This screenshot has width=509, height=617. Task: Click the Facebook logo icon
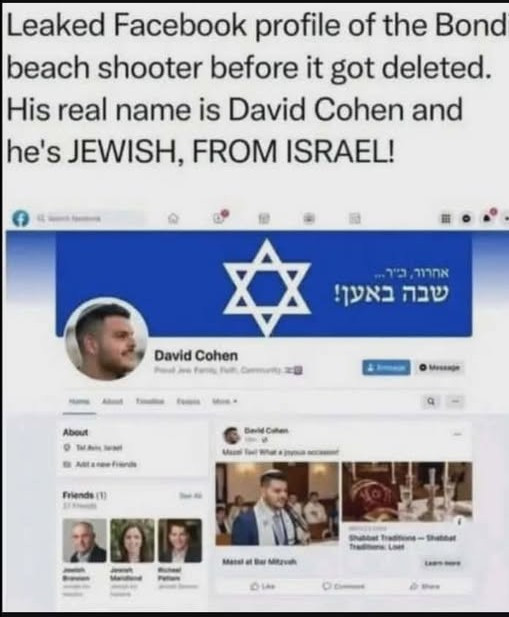(x=21, y=218)
